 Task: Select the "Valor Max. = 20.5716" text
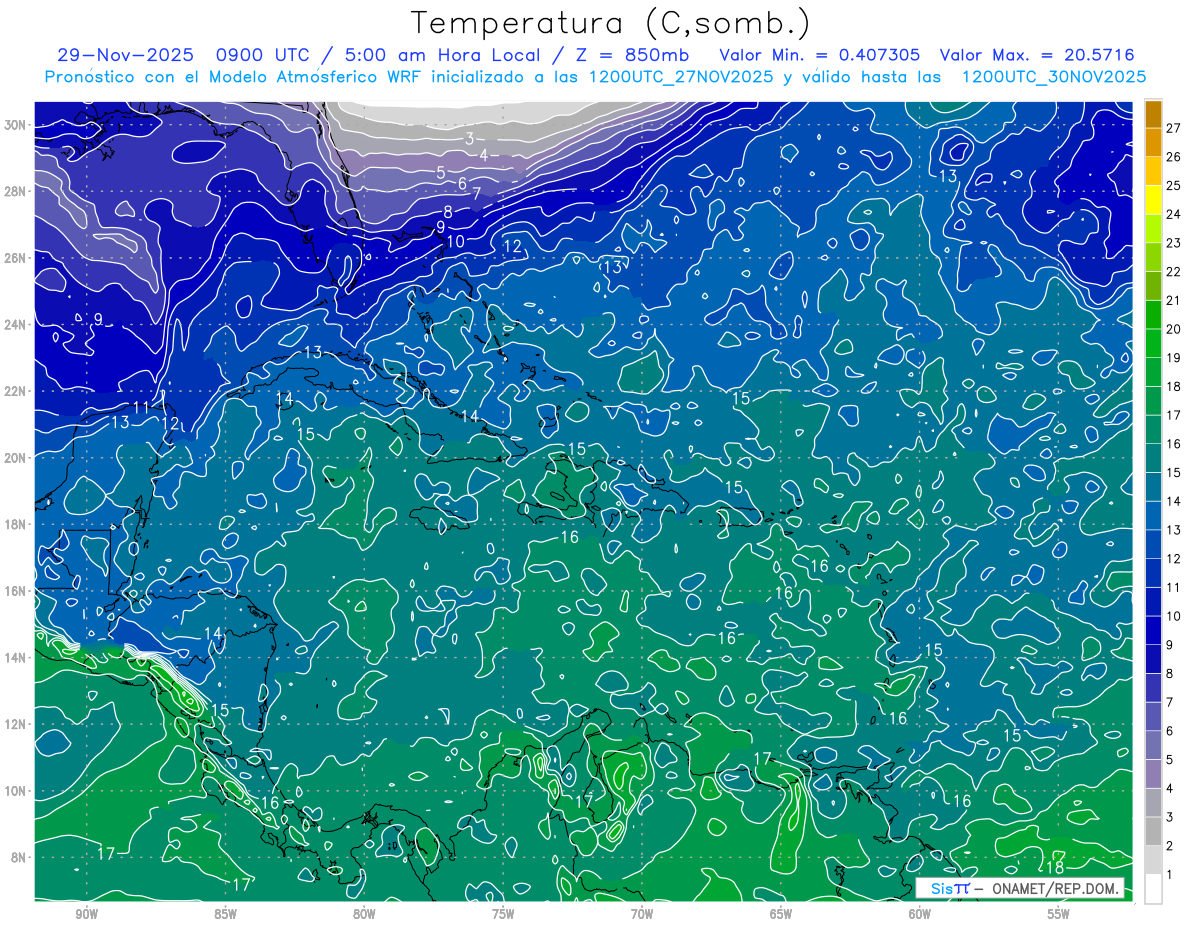[x=1036, y=55]
